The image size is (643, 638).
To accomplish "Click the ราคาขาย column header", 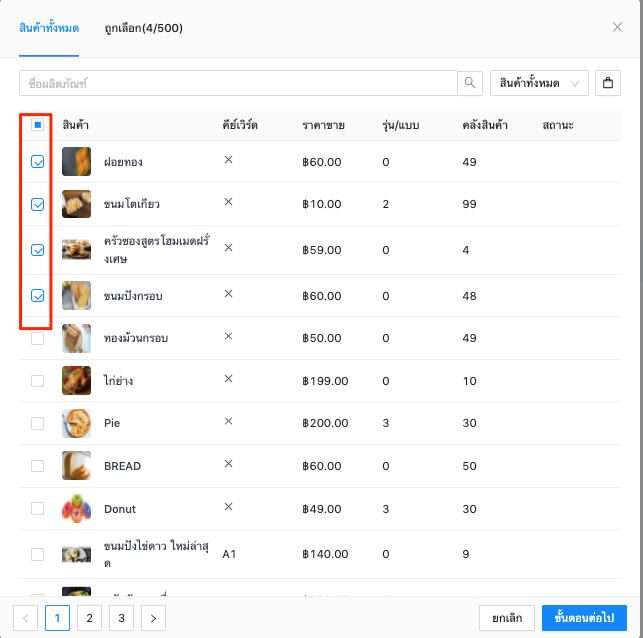I will click(x=323, y=125).
